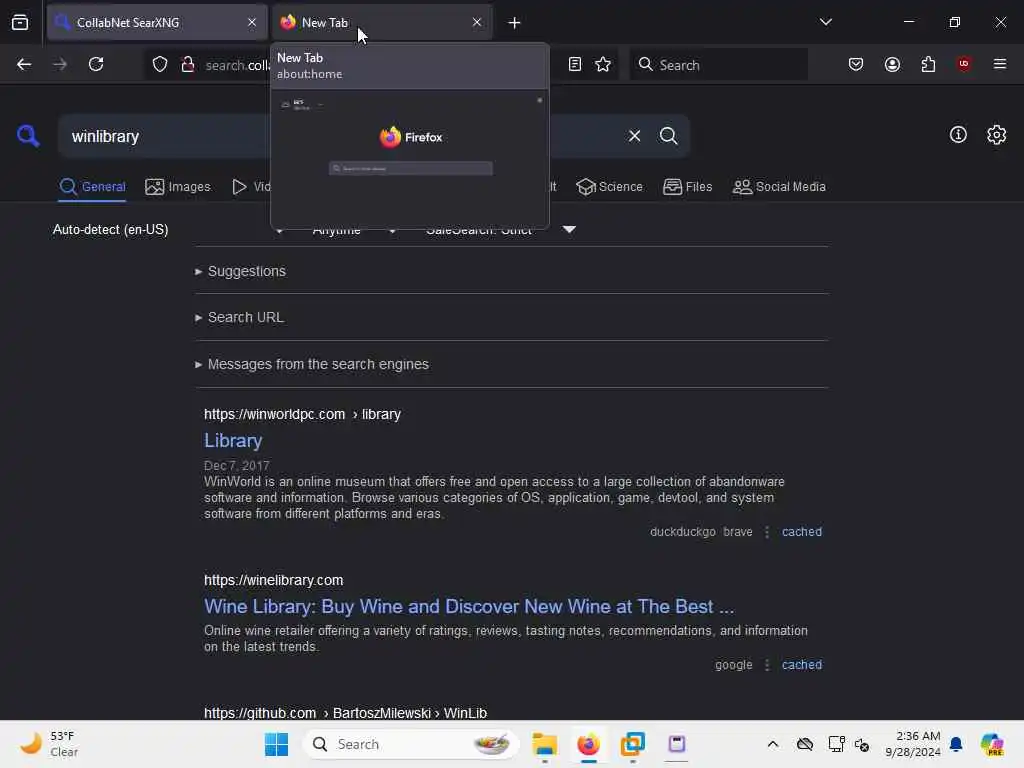Viewport: 1024px width, 768px height.
Task: Open the Save to Pocket icon
Action: pos(856,64)
